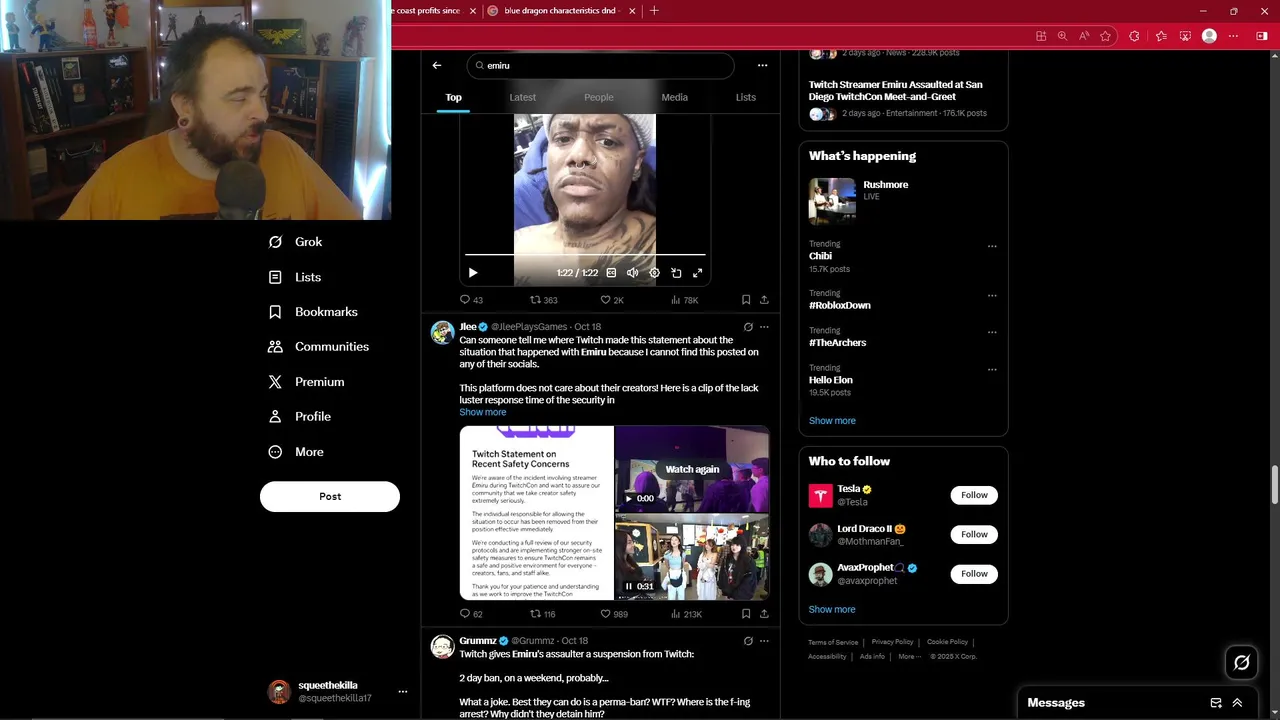View analytics for post with 78K views
The height and width of the screenshot is (720, 1280).
(684, 300)
